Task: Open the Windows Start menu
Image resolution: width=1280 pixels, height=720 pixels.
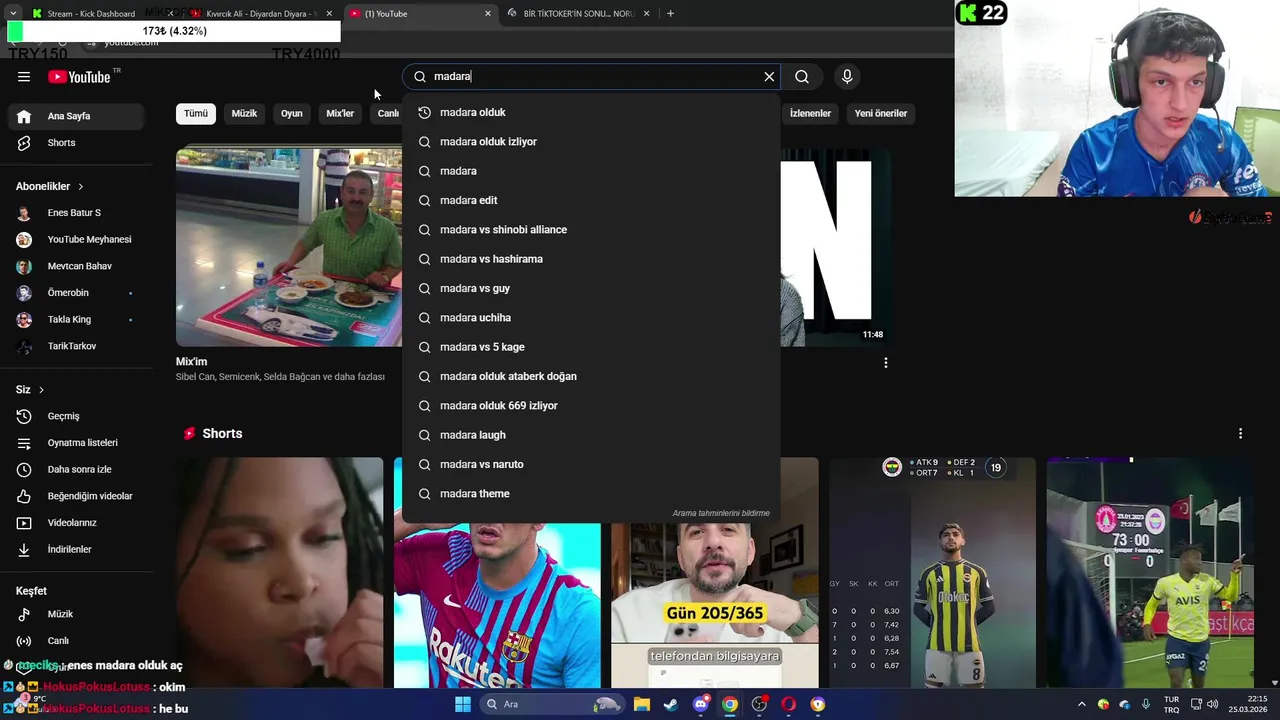Action: [462, 704]
